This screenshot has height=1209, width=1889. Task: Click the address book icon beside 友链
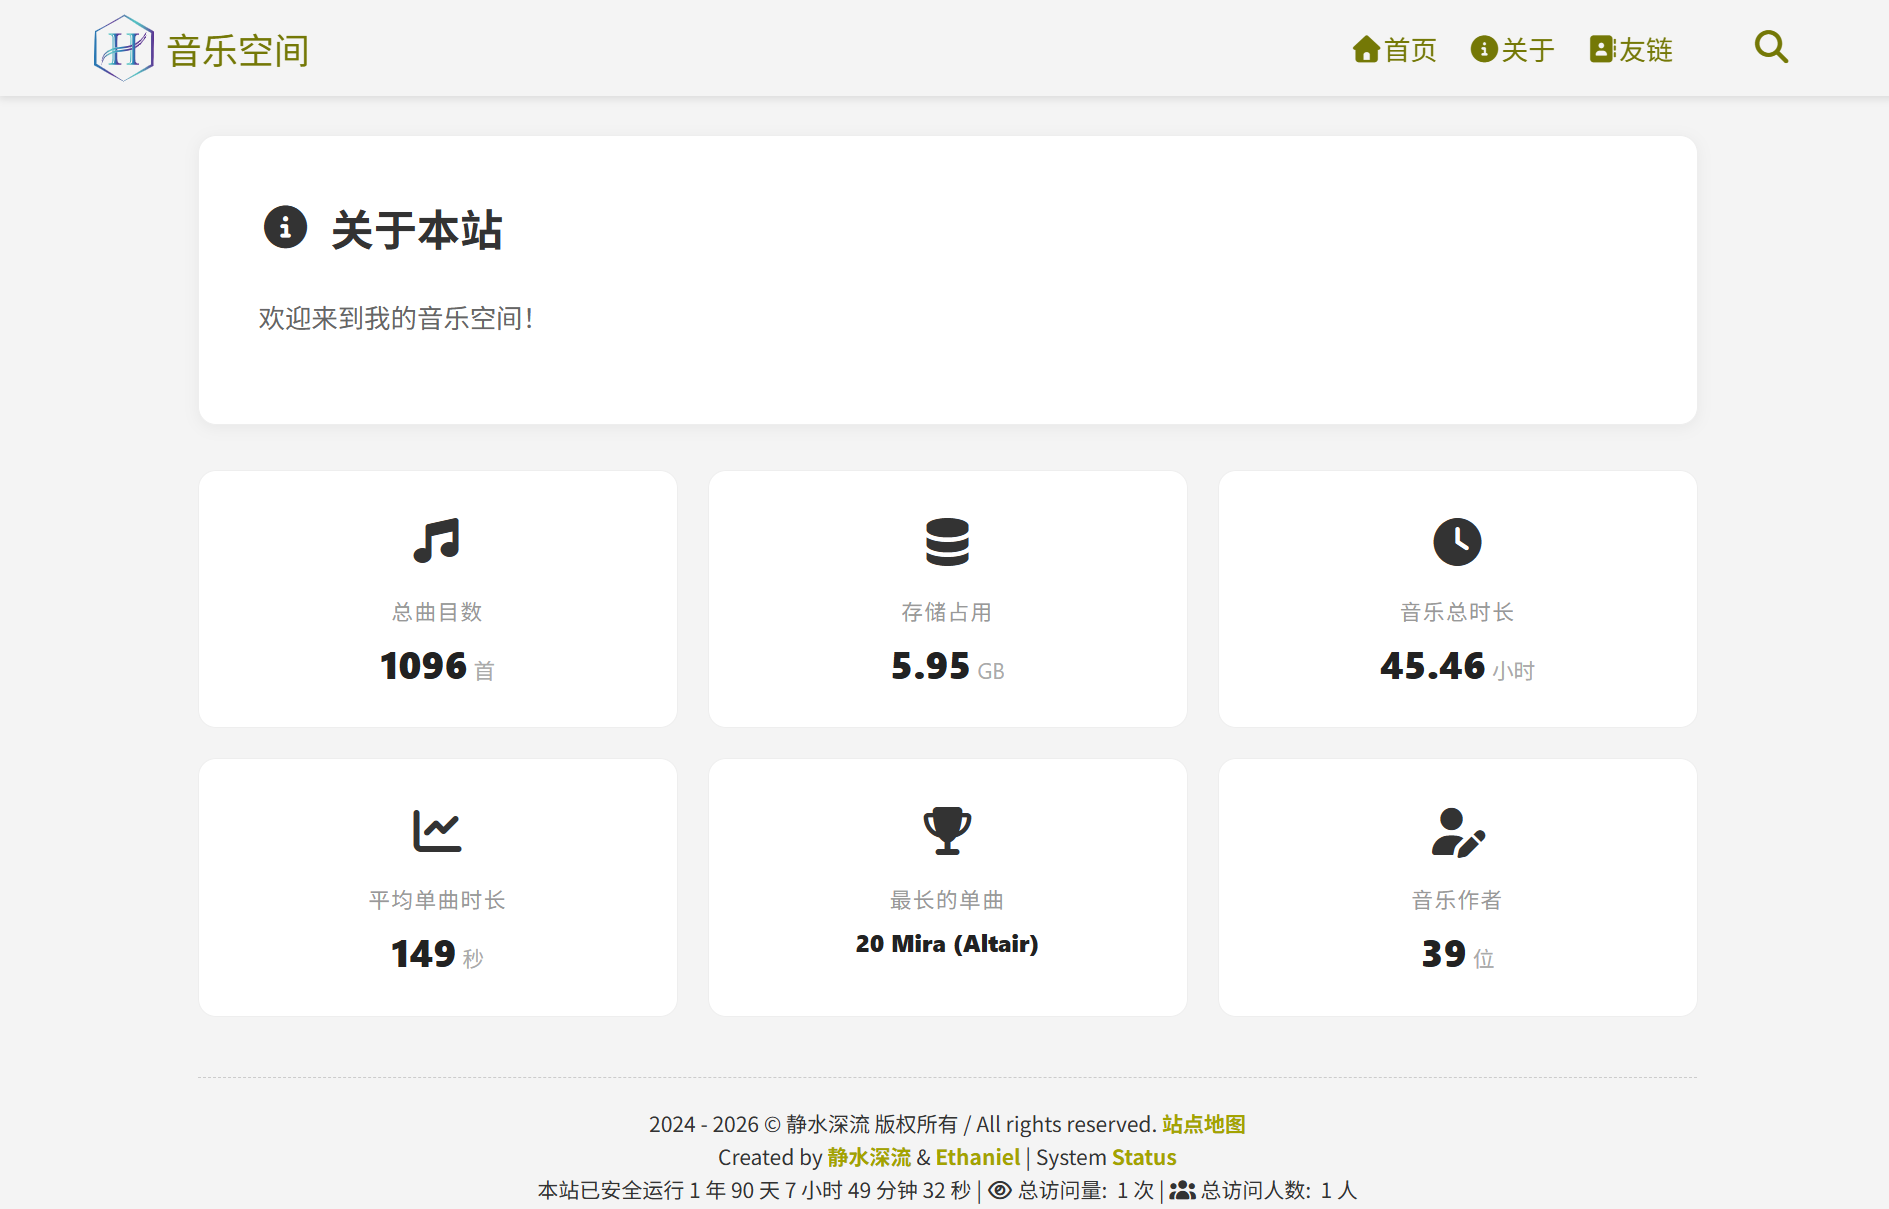click(x=1602, y=49)
